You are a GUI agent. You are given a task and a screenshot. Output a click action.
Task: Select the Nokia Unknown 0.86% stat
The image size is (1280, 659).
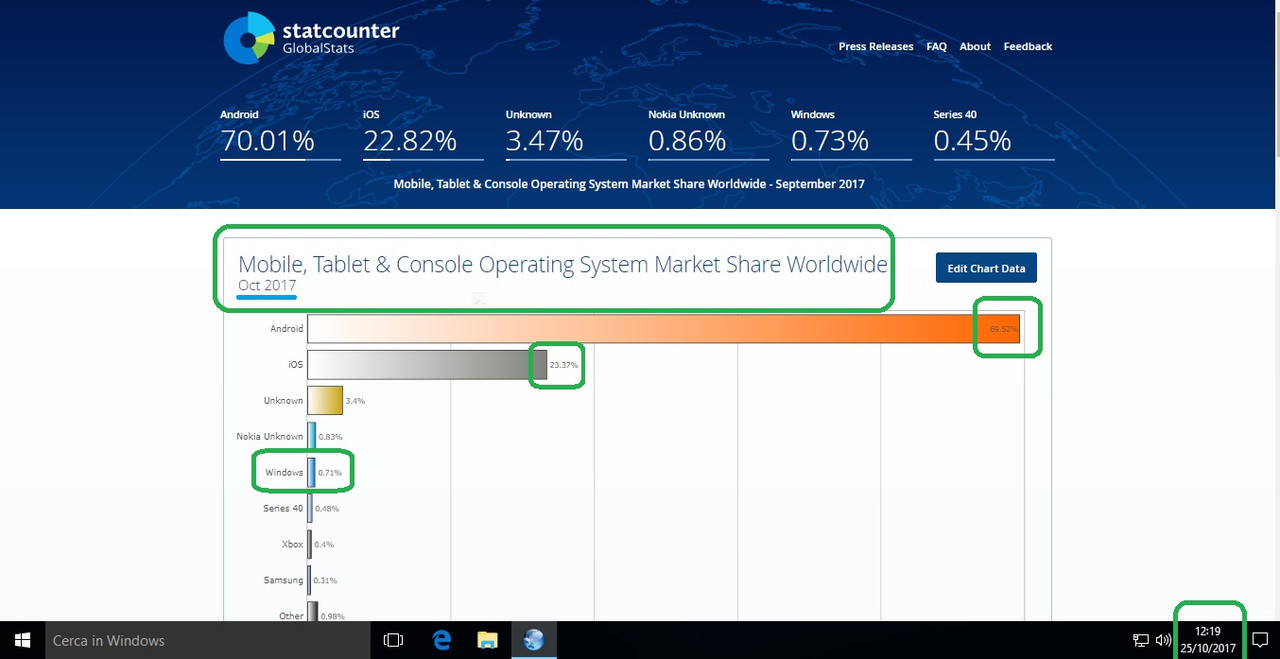point(708,134)
